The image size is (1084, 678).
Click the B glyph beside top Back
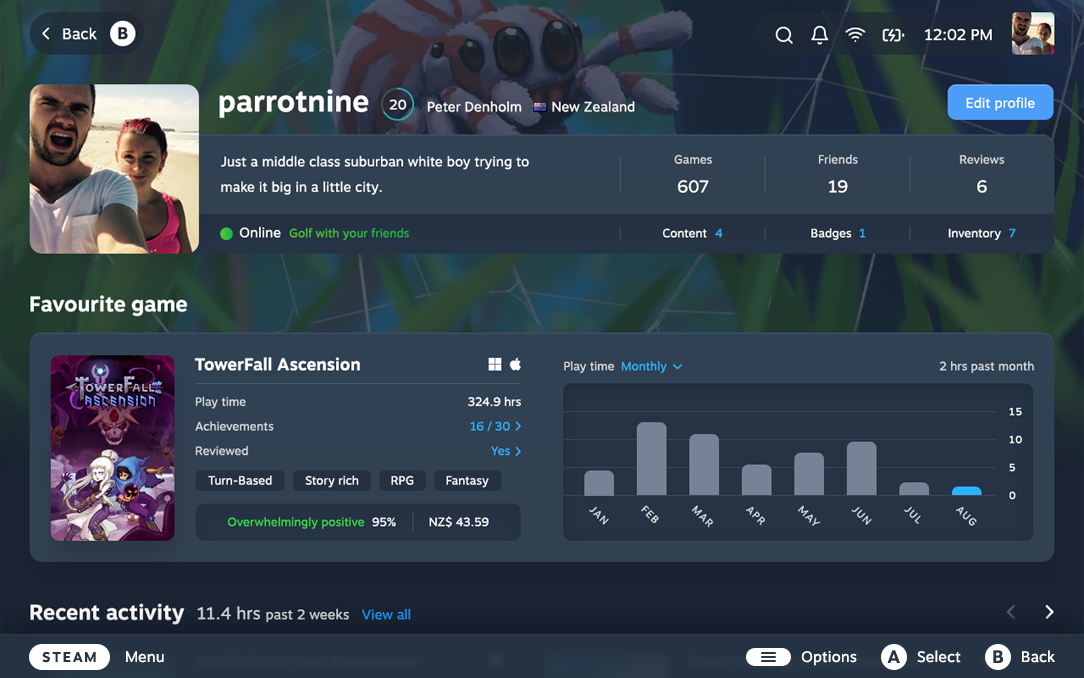[x=122, y=33]
